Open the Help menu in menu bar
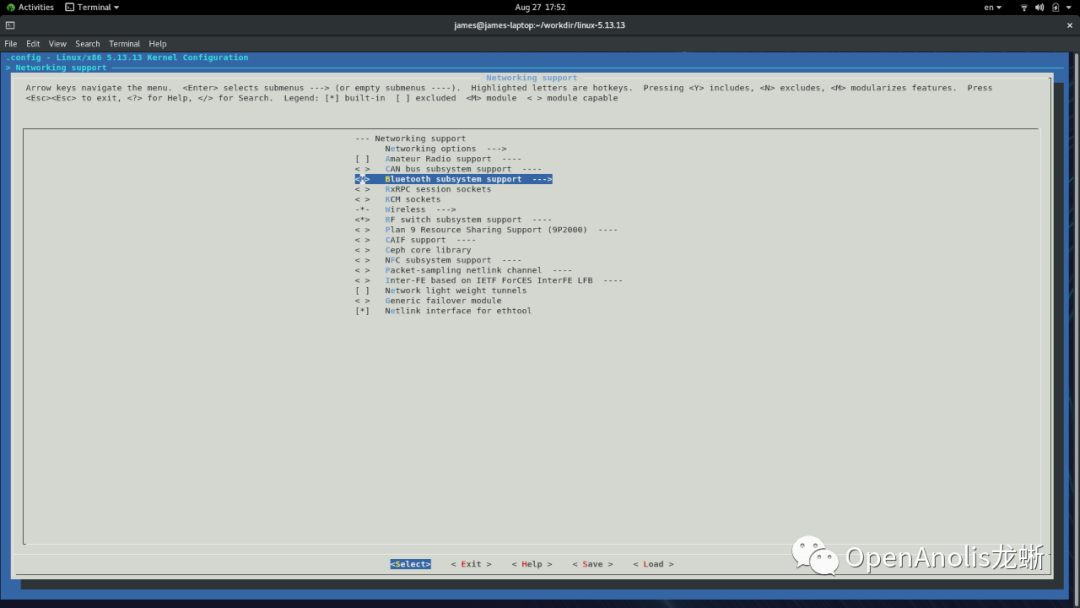Image resolution: width=1080 pixels, height=608 pixels. point(158,43)
